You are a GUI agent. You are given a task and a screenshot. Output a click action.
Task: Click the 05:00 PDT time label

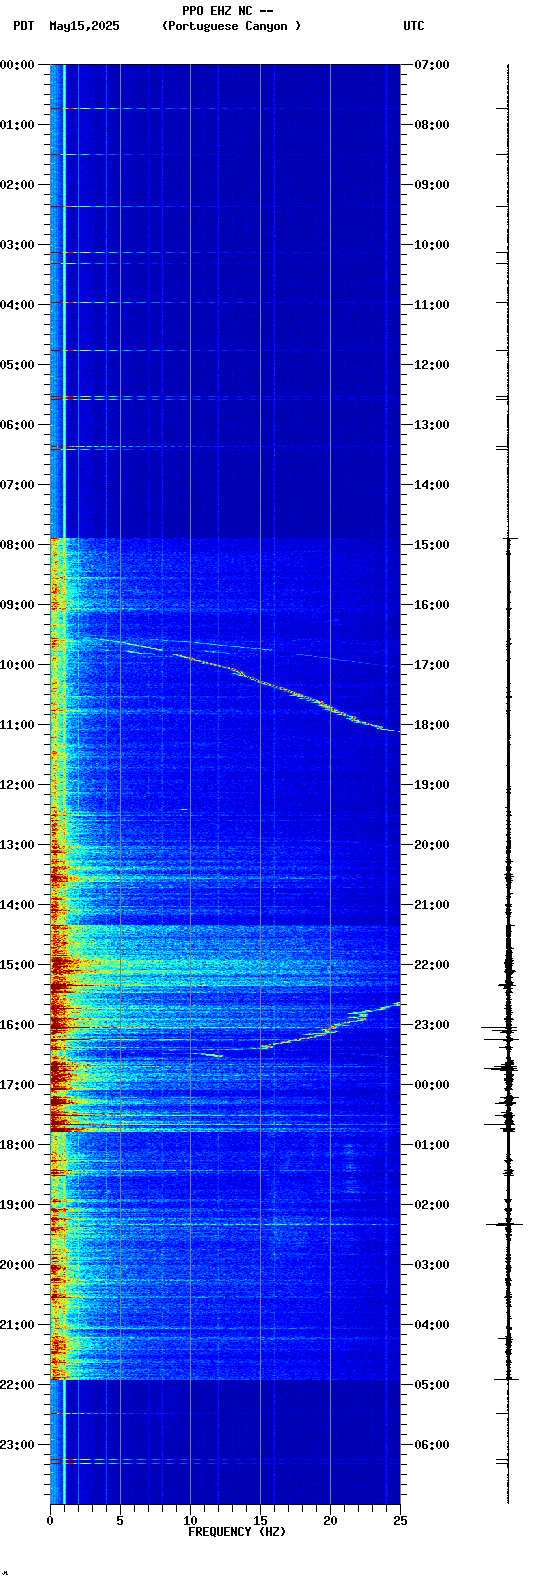point(17,365)
